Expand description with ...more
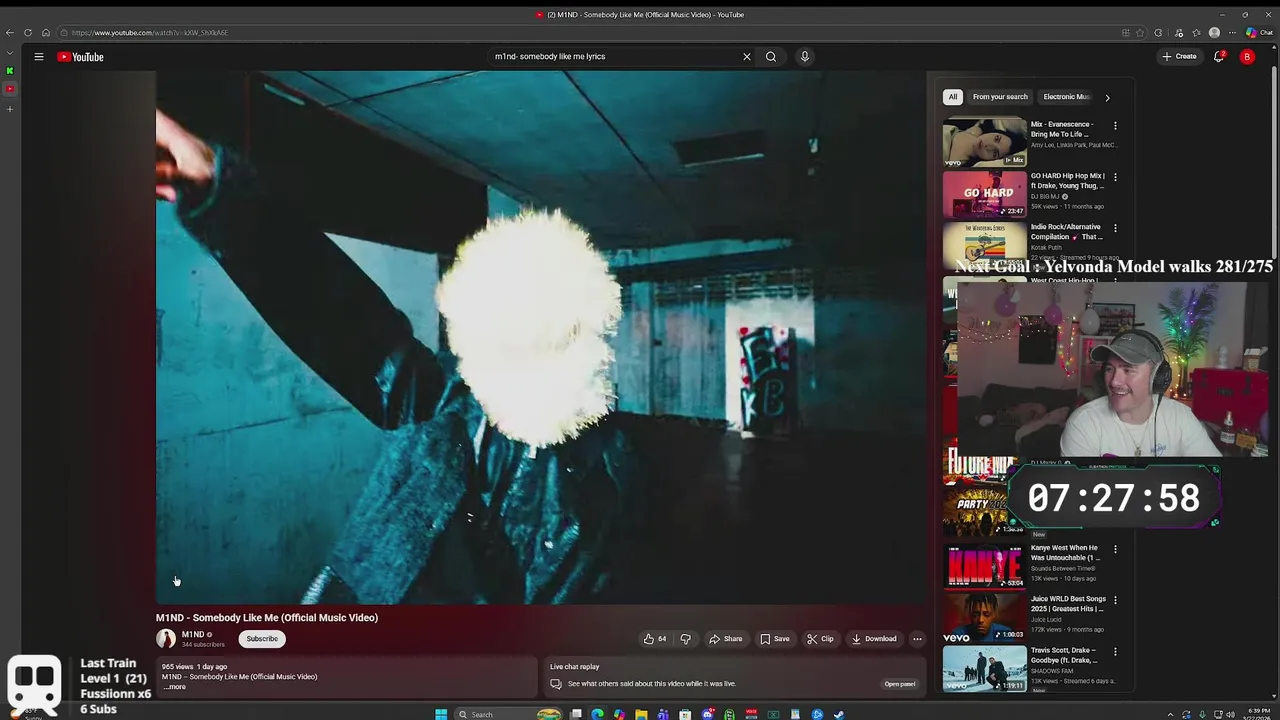 (175, 687)
